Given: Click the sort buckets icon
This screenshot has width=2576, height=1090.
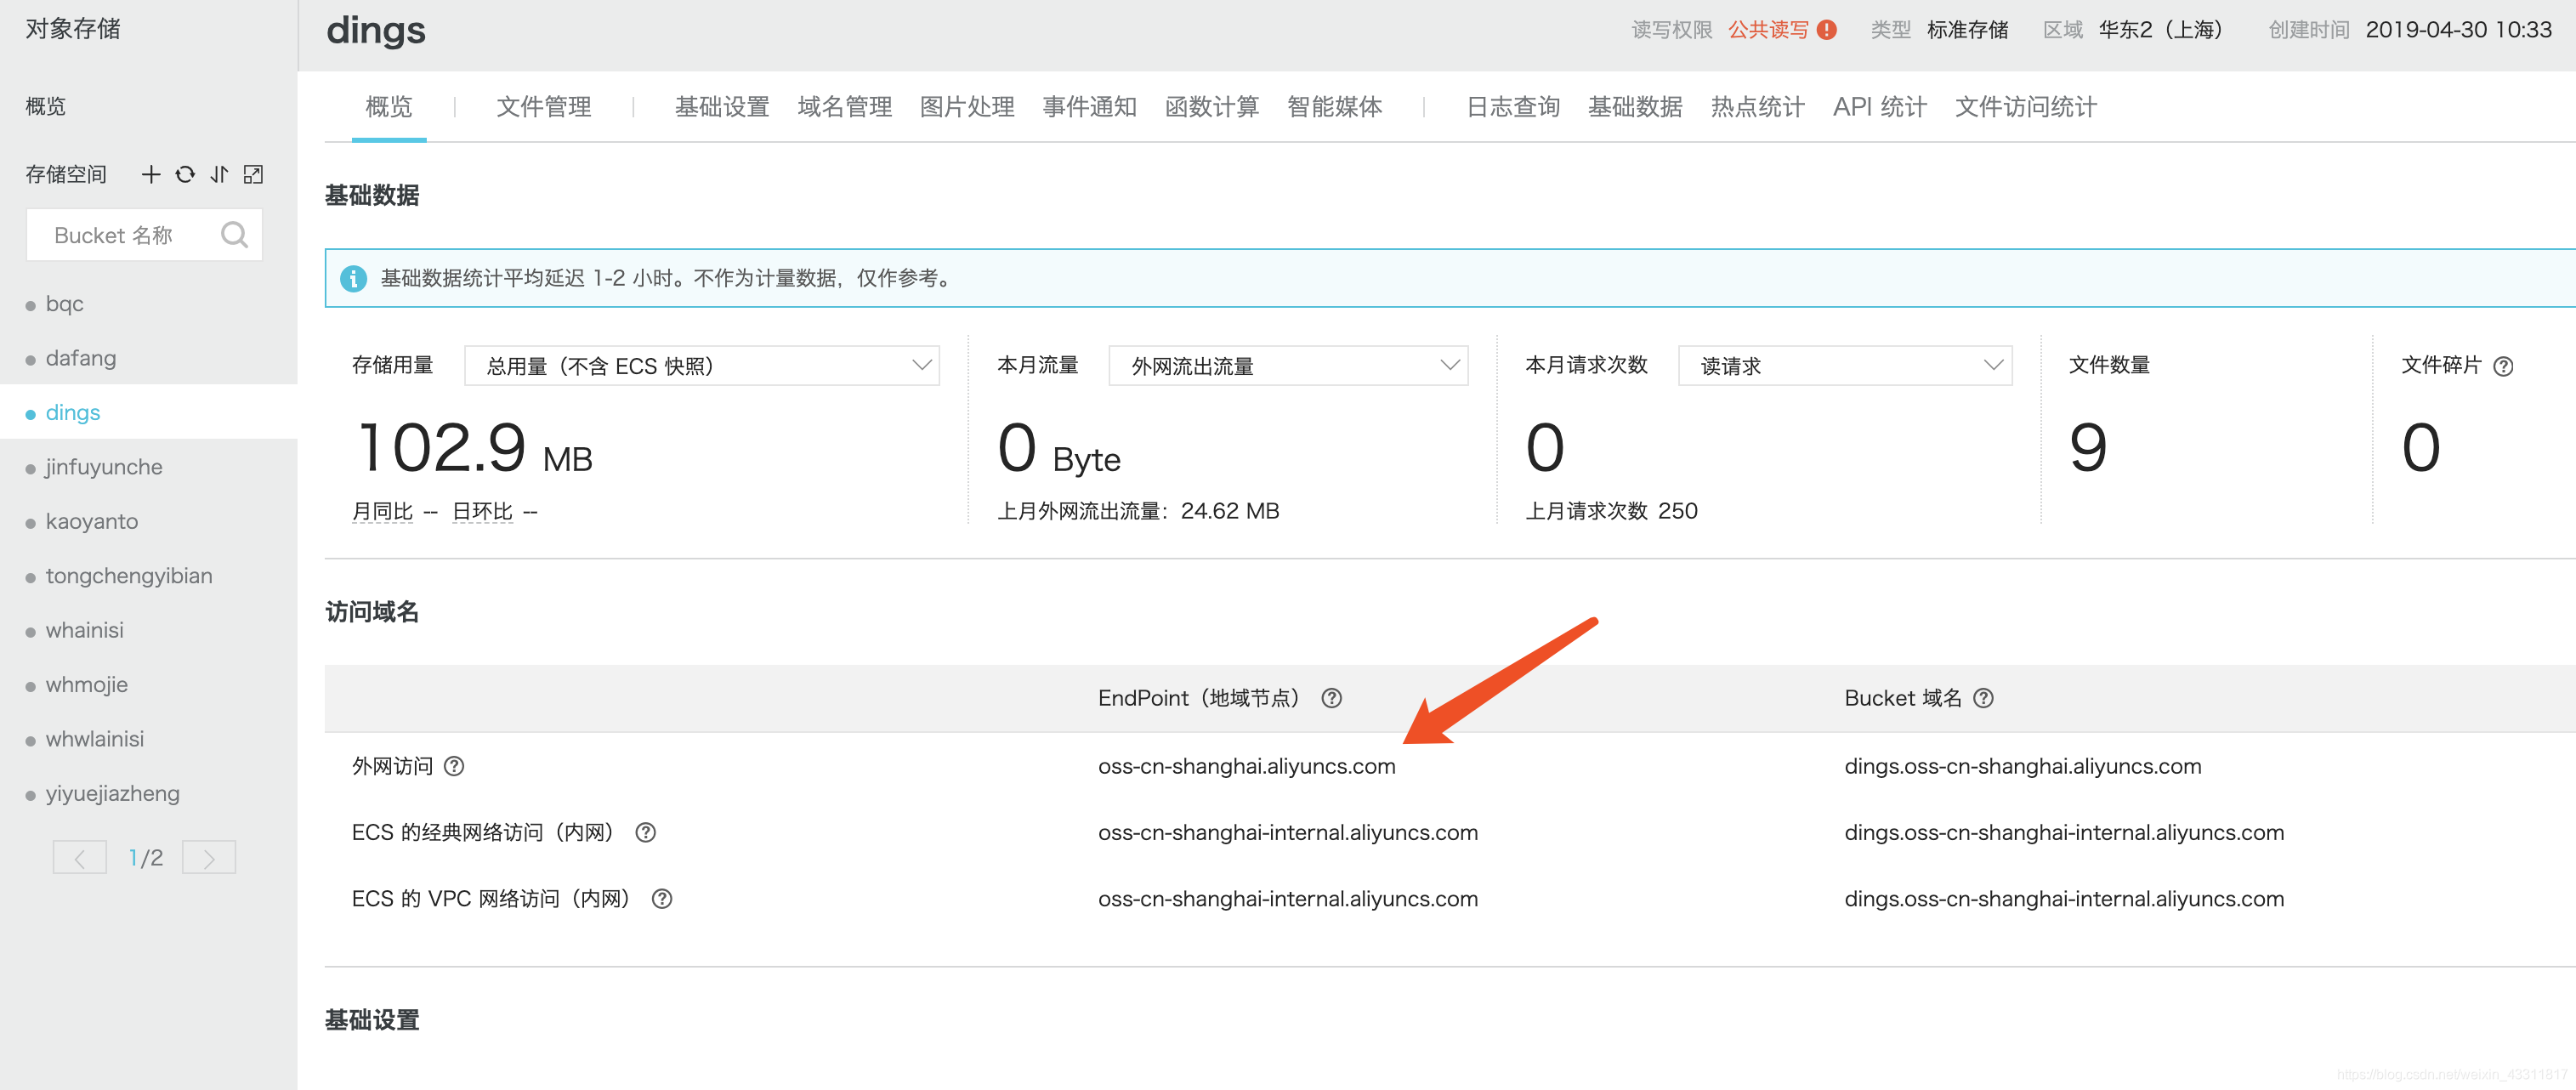Looking at the screenshot, I should (x=219, y=175).
